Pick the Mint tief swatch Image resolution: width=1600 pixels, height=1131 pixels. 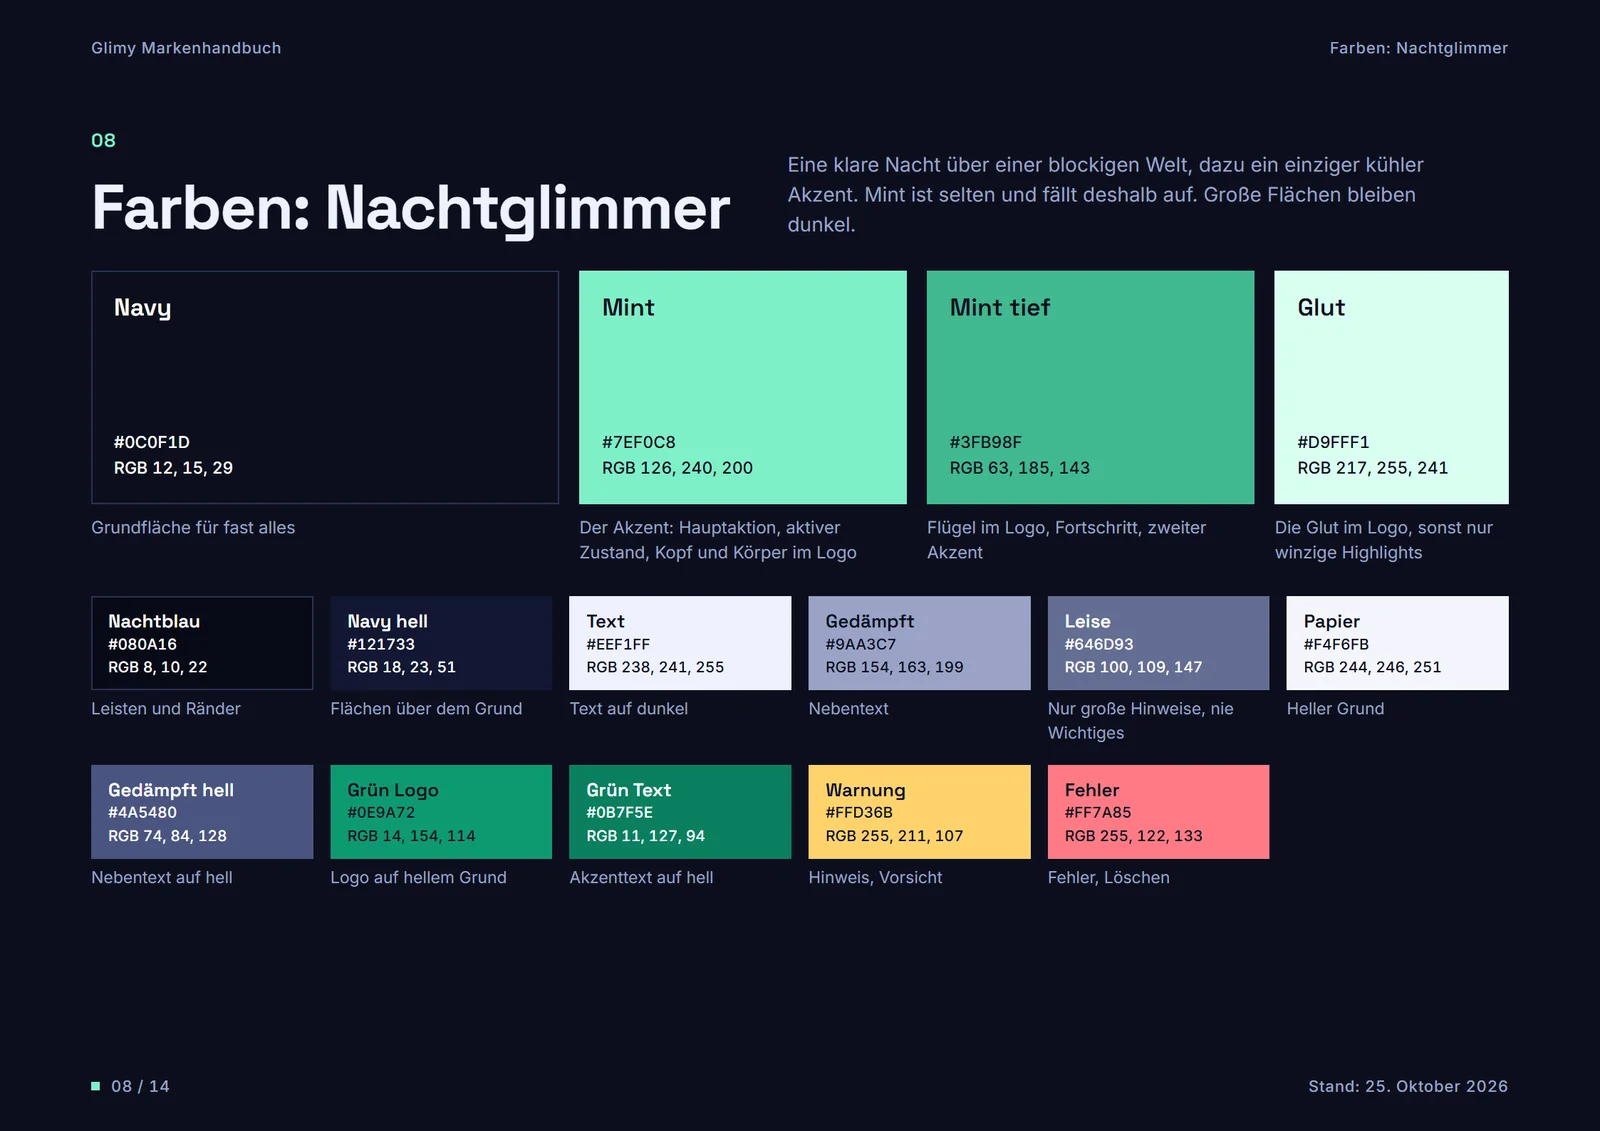click(1090, 387)
